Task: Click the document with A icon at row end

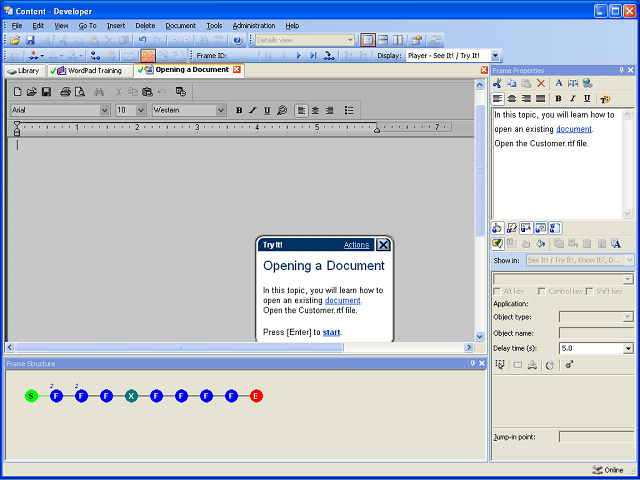Action: tap(616, 244)
